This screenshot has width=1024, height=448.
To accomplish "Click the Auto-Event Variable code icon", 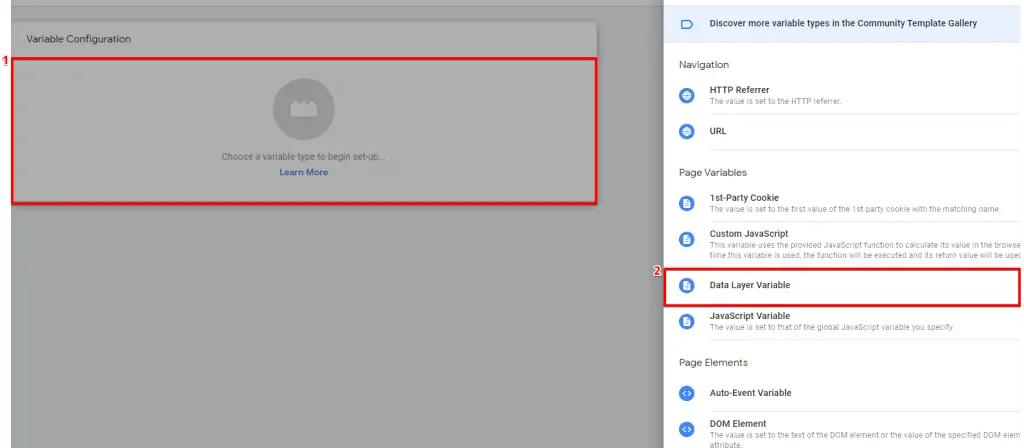I will point(686,393).
